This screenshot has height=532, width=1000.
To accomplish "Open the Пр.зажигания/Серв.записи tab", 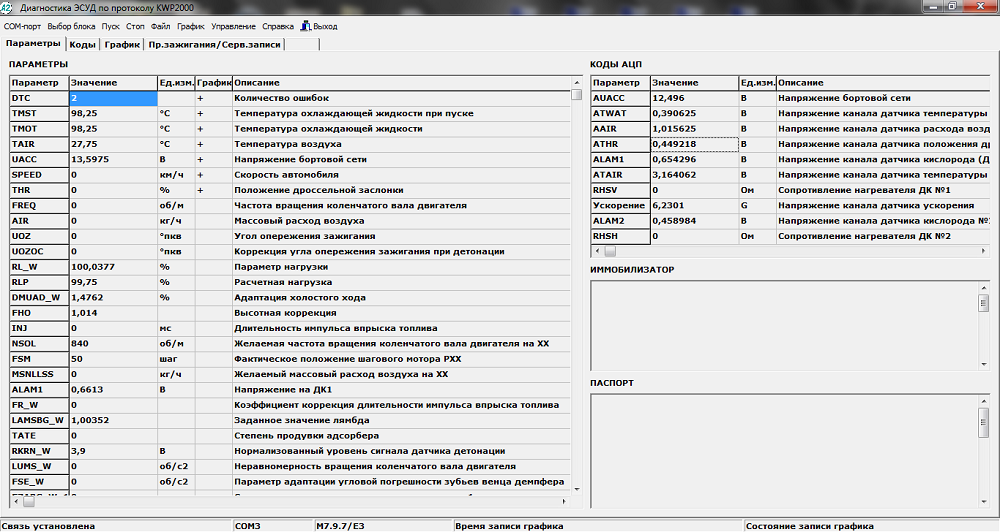I will [215, 44].
